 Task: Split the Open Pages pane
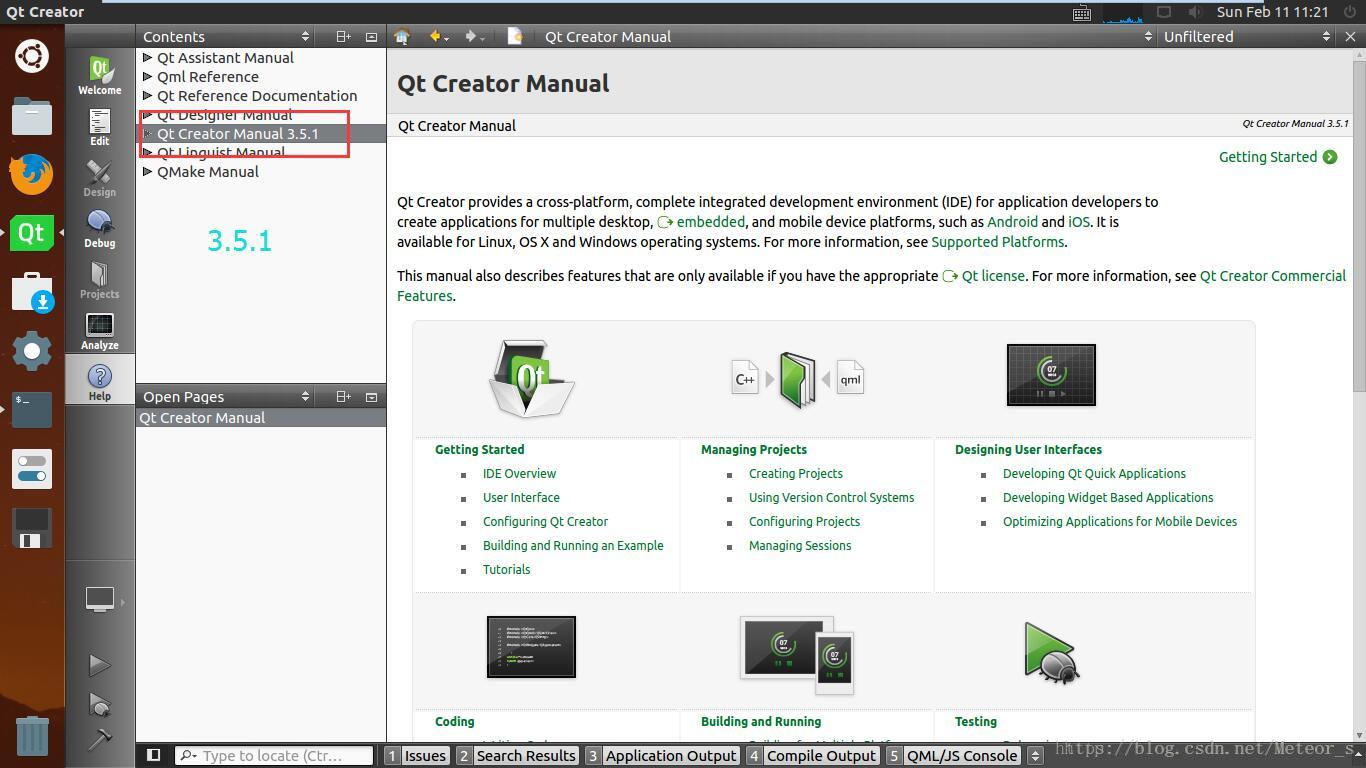pyautogui.click(x=343, y=396)
